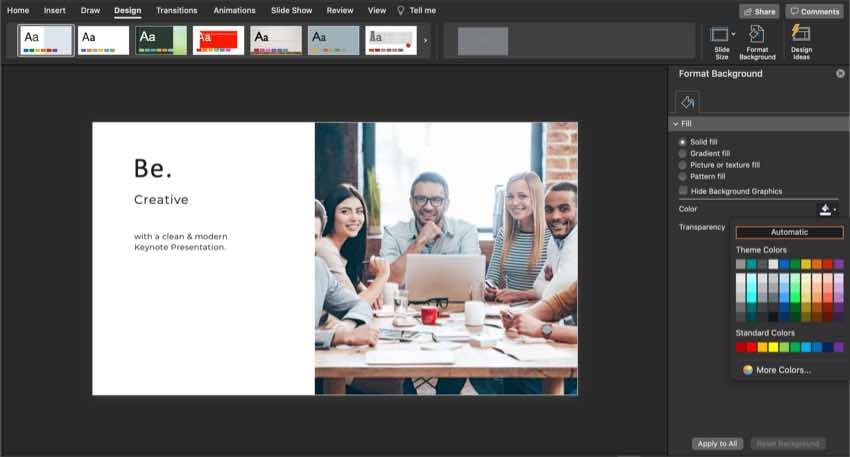The image size is (850, 457).
Task: Click the More Colors color wheel icon
Action: pos(748,370)
